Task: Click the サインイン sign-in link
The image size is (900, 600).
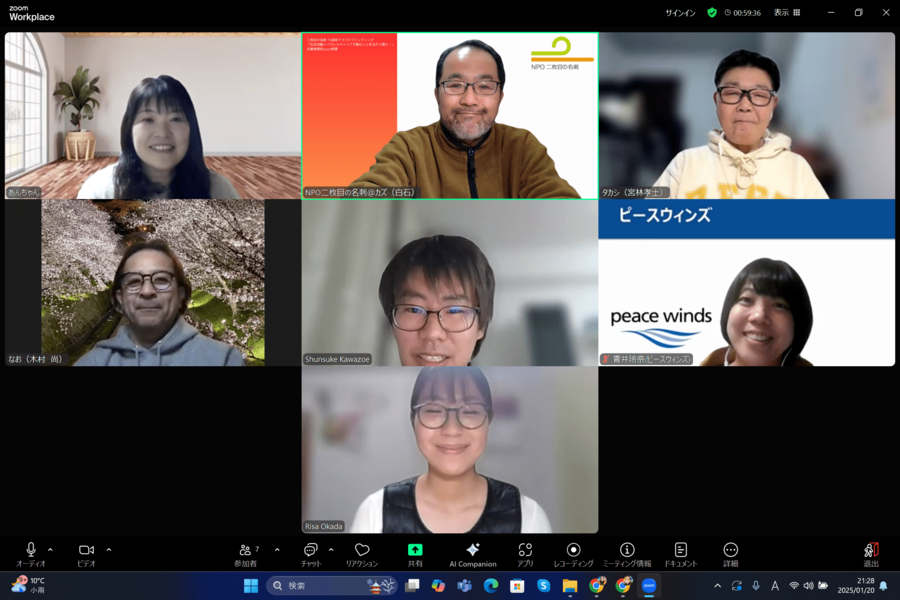Action: pos(680,13)
